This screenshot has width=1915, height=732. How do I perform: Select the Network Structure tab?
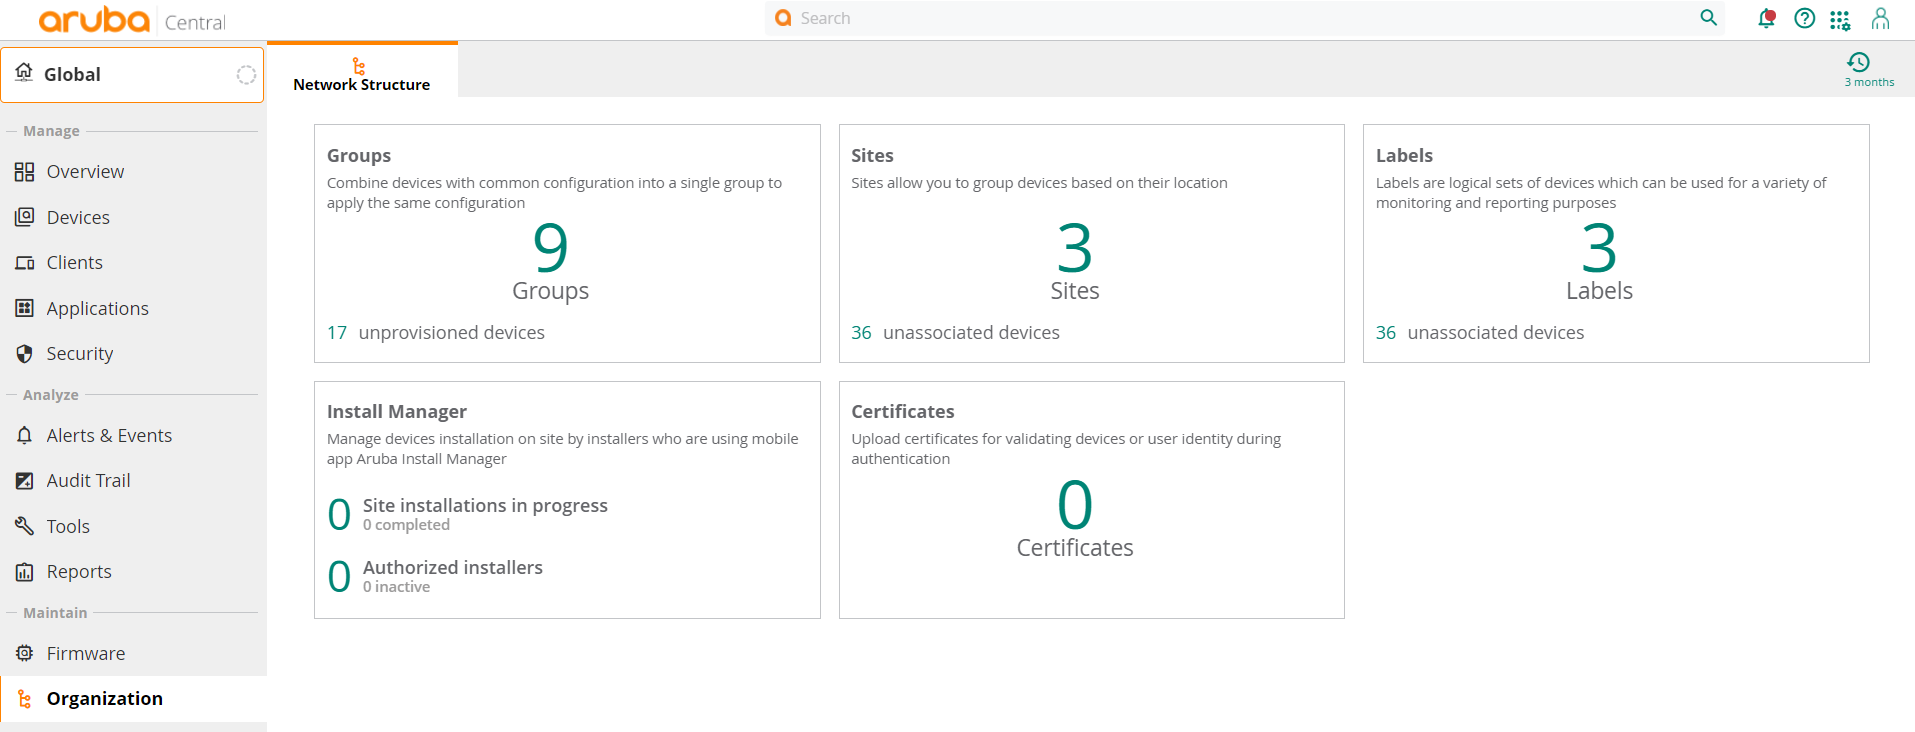pos(361,74)
